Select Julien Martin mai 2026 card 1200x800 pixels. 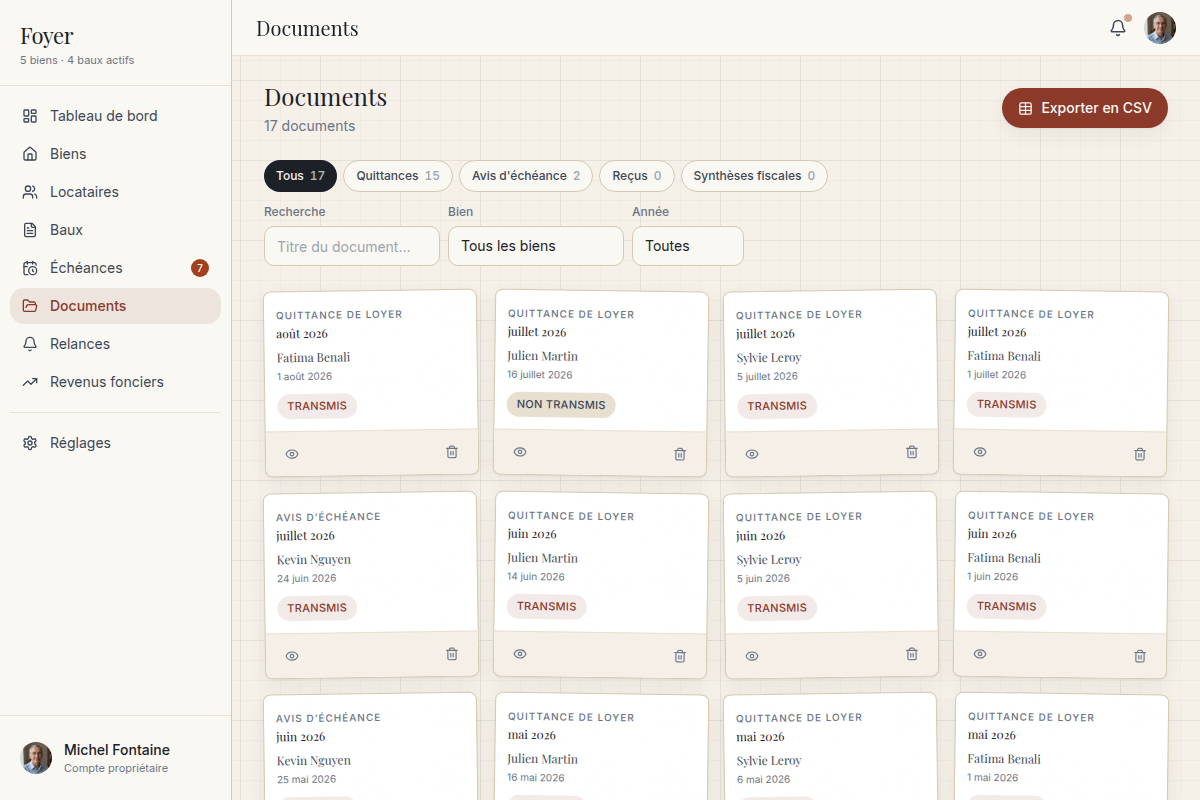602,746
